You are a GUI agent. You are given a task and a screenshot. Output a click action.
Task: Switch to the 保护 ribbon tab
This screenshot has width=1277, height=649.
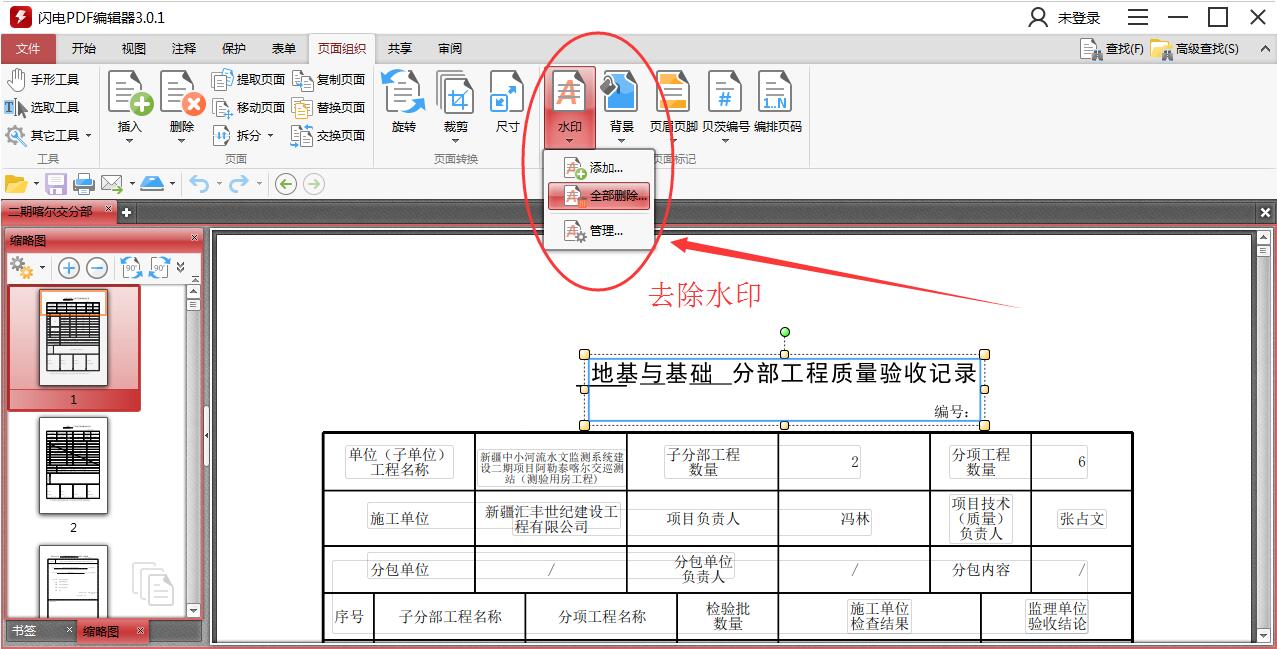click(x=234, y=48)
